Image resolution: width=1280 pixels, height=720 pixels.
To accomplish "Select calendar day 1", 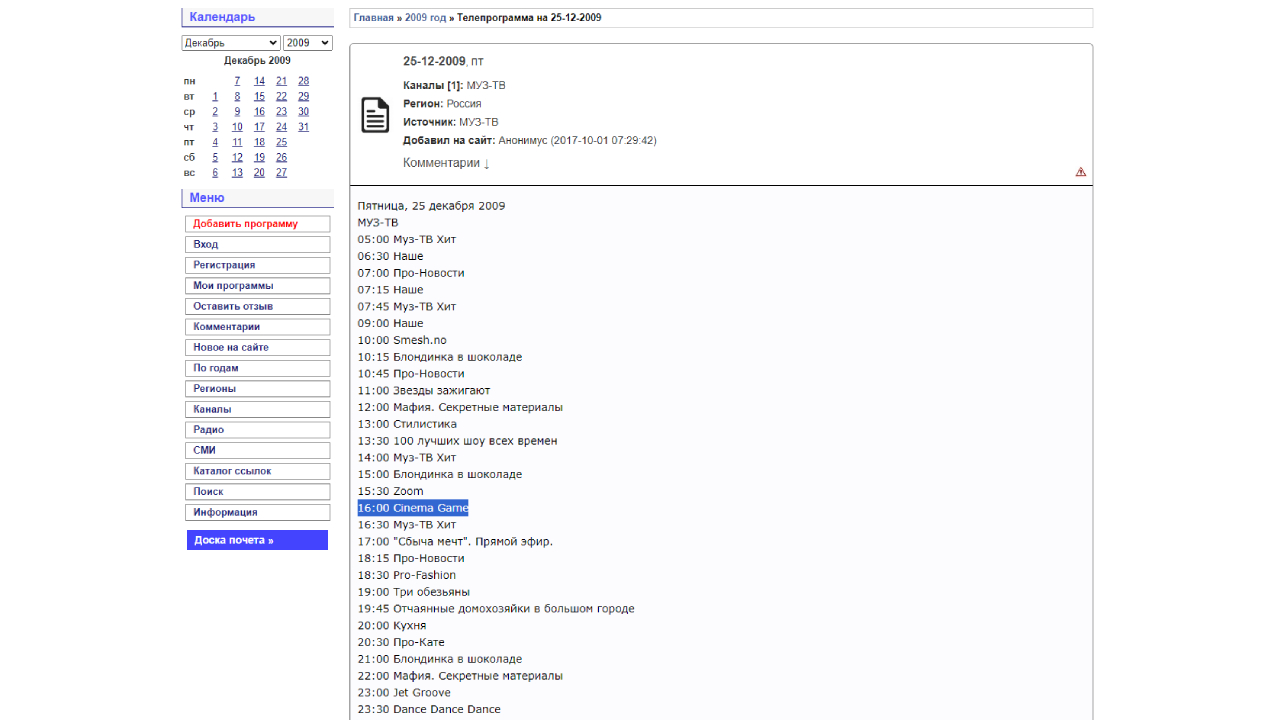I will (x=215, y=97).
